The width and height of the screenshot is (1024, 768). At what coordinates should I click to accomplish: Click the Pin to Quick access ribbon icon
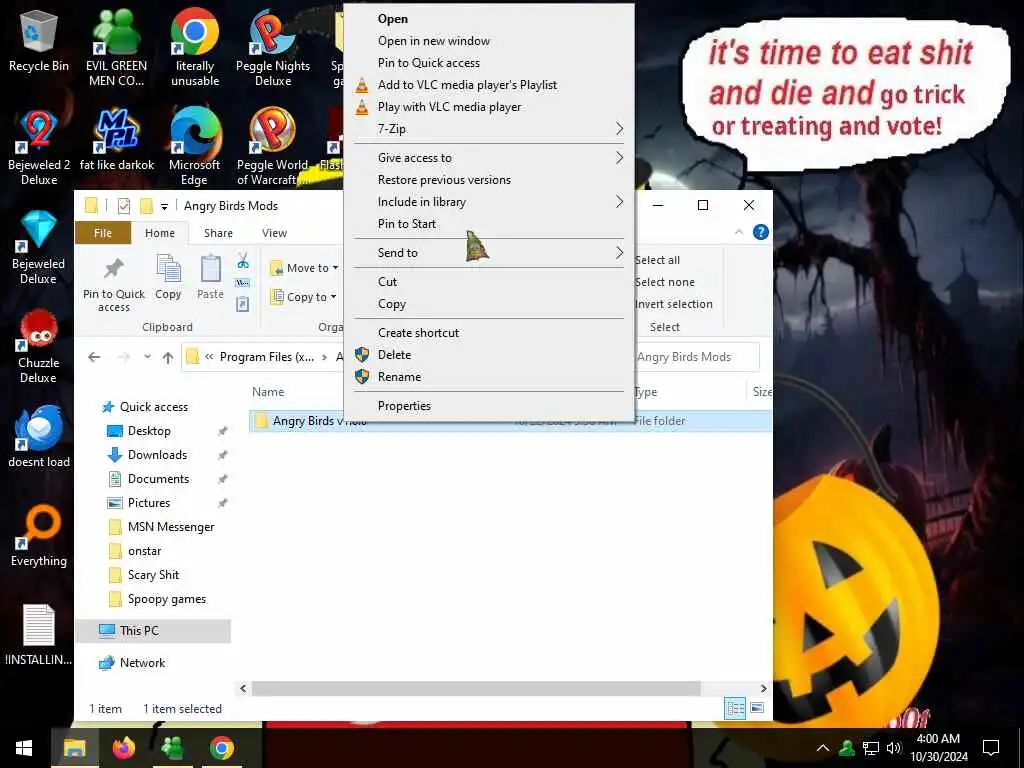point(114,285)
